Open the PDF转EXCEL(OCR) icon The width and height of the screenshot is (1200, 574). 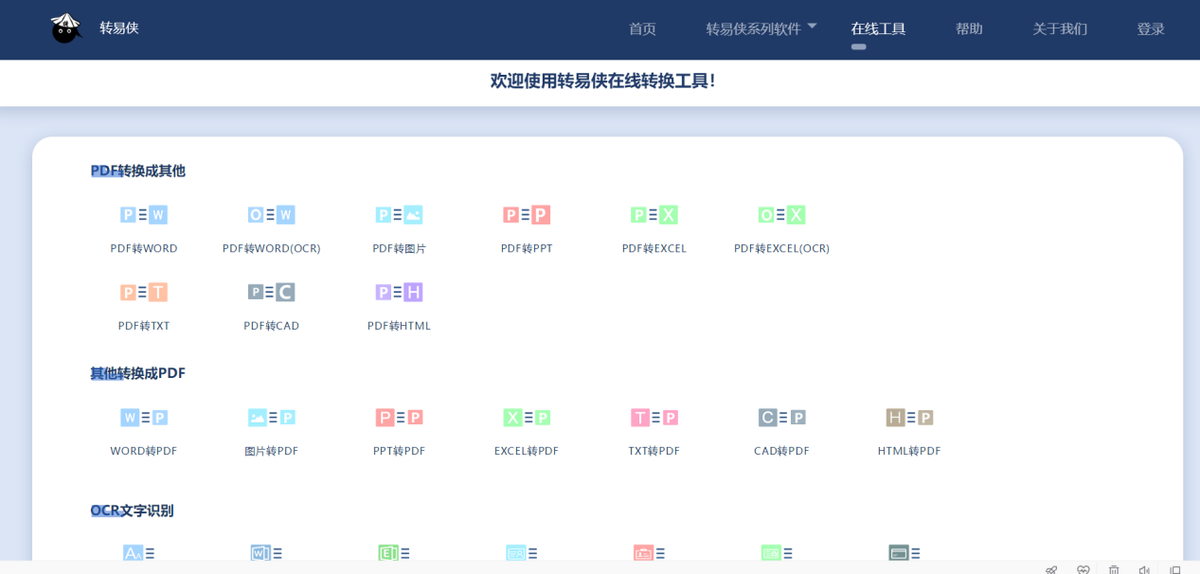point(781,215)
